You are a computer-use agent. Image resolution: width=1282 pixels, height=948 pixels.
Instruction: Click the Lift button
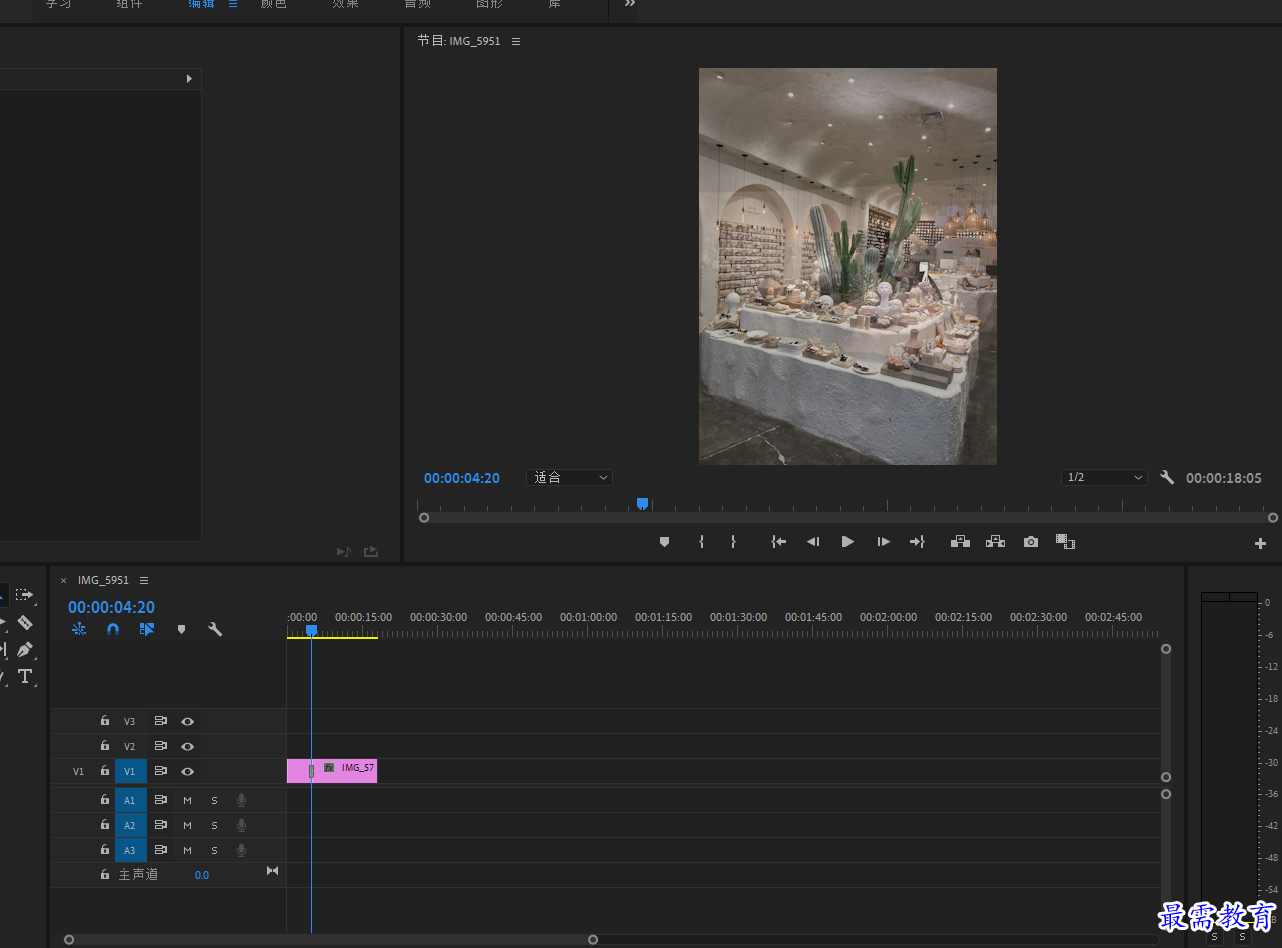tap(960, 542)
